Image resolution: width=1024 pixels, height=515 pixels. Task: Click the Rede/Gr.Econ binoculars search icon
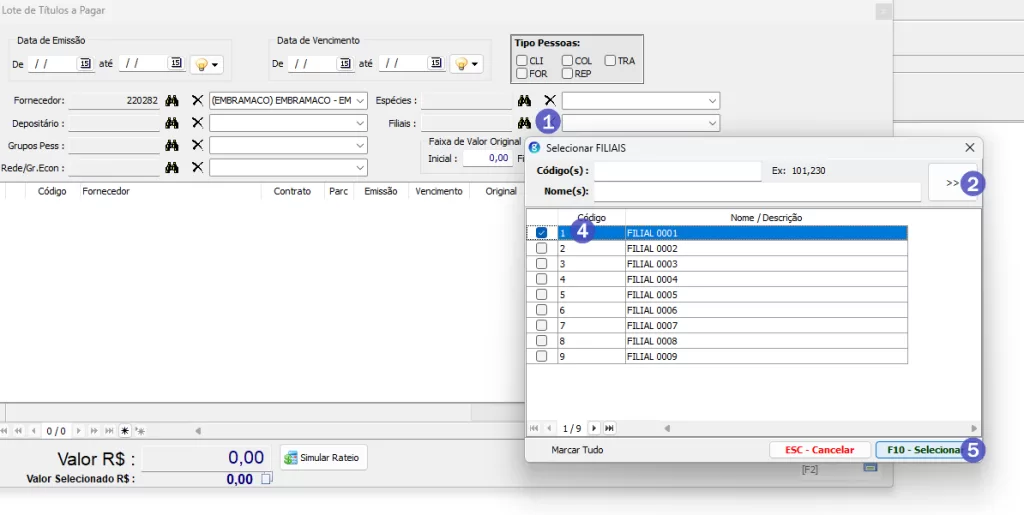(171, 167)
